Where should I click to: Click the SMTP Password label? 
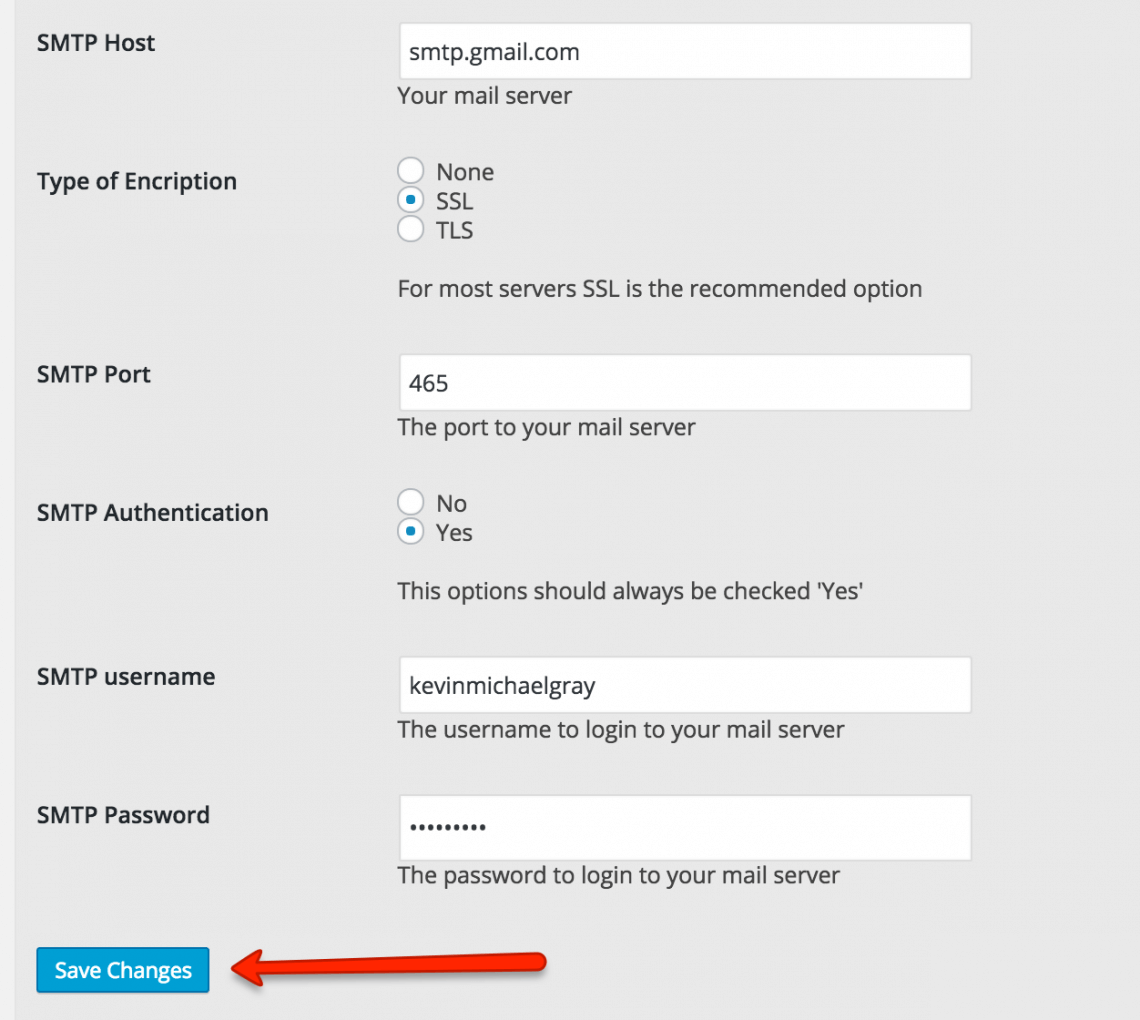[x=123, y=815]
